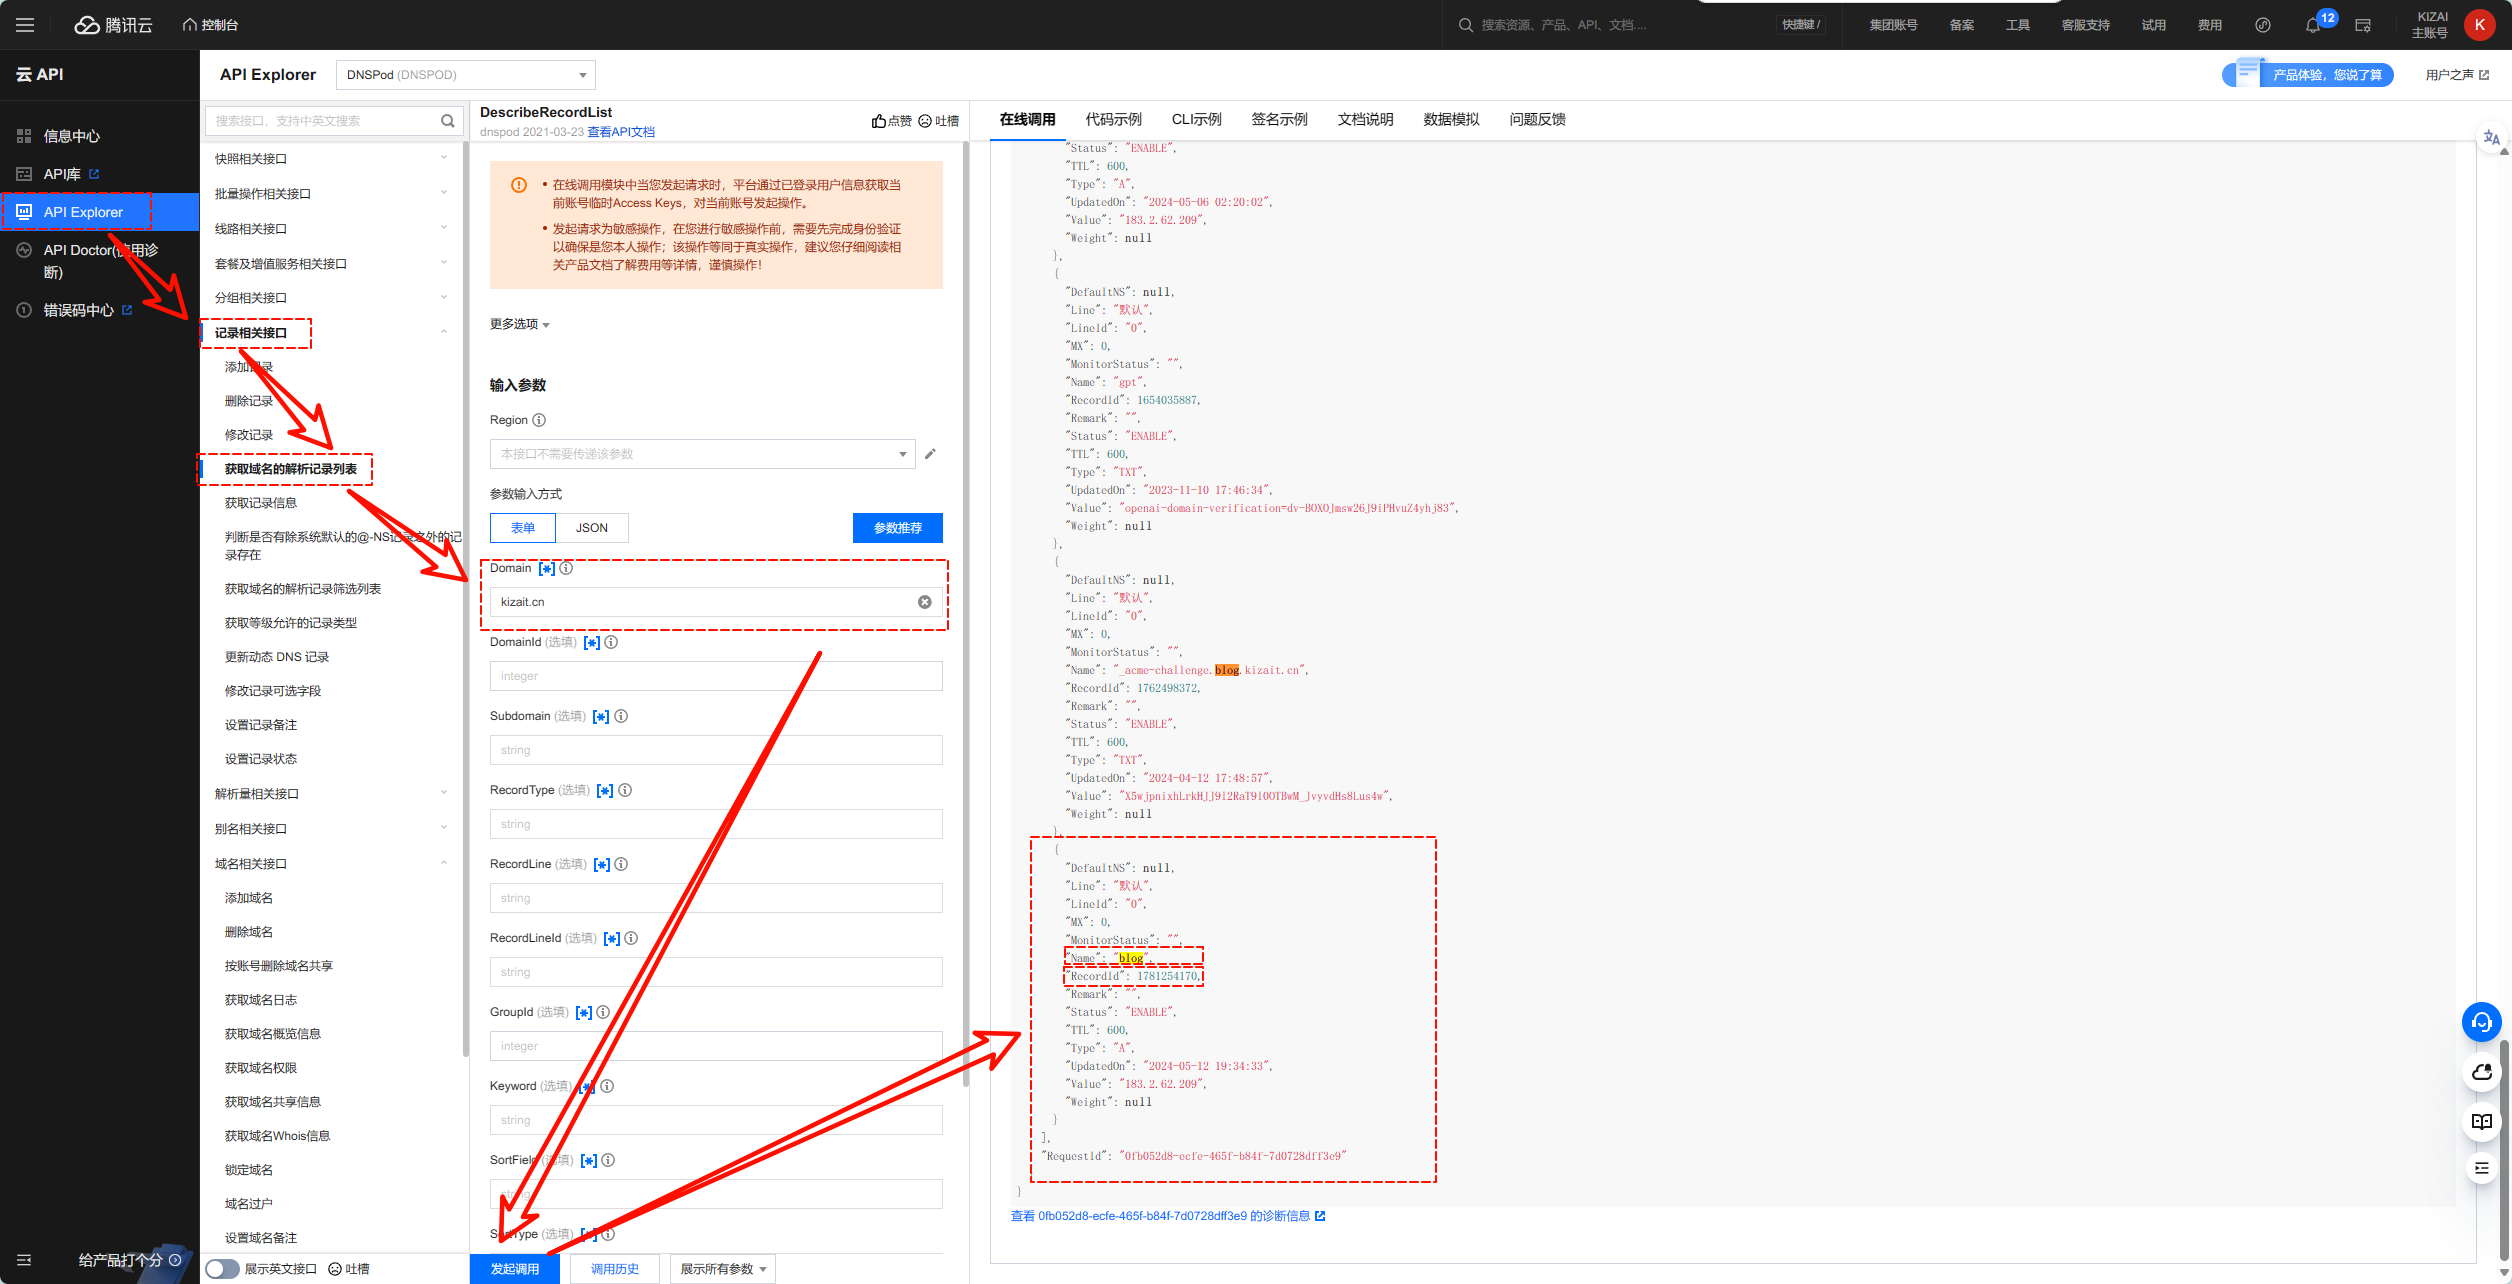This screenshot has height=1284, width=2512.
Task: Click the Domain info icon
Action: (566, 568)
